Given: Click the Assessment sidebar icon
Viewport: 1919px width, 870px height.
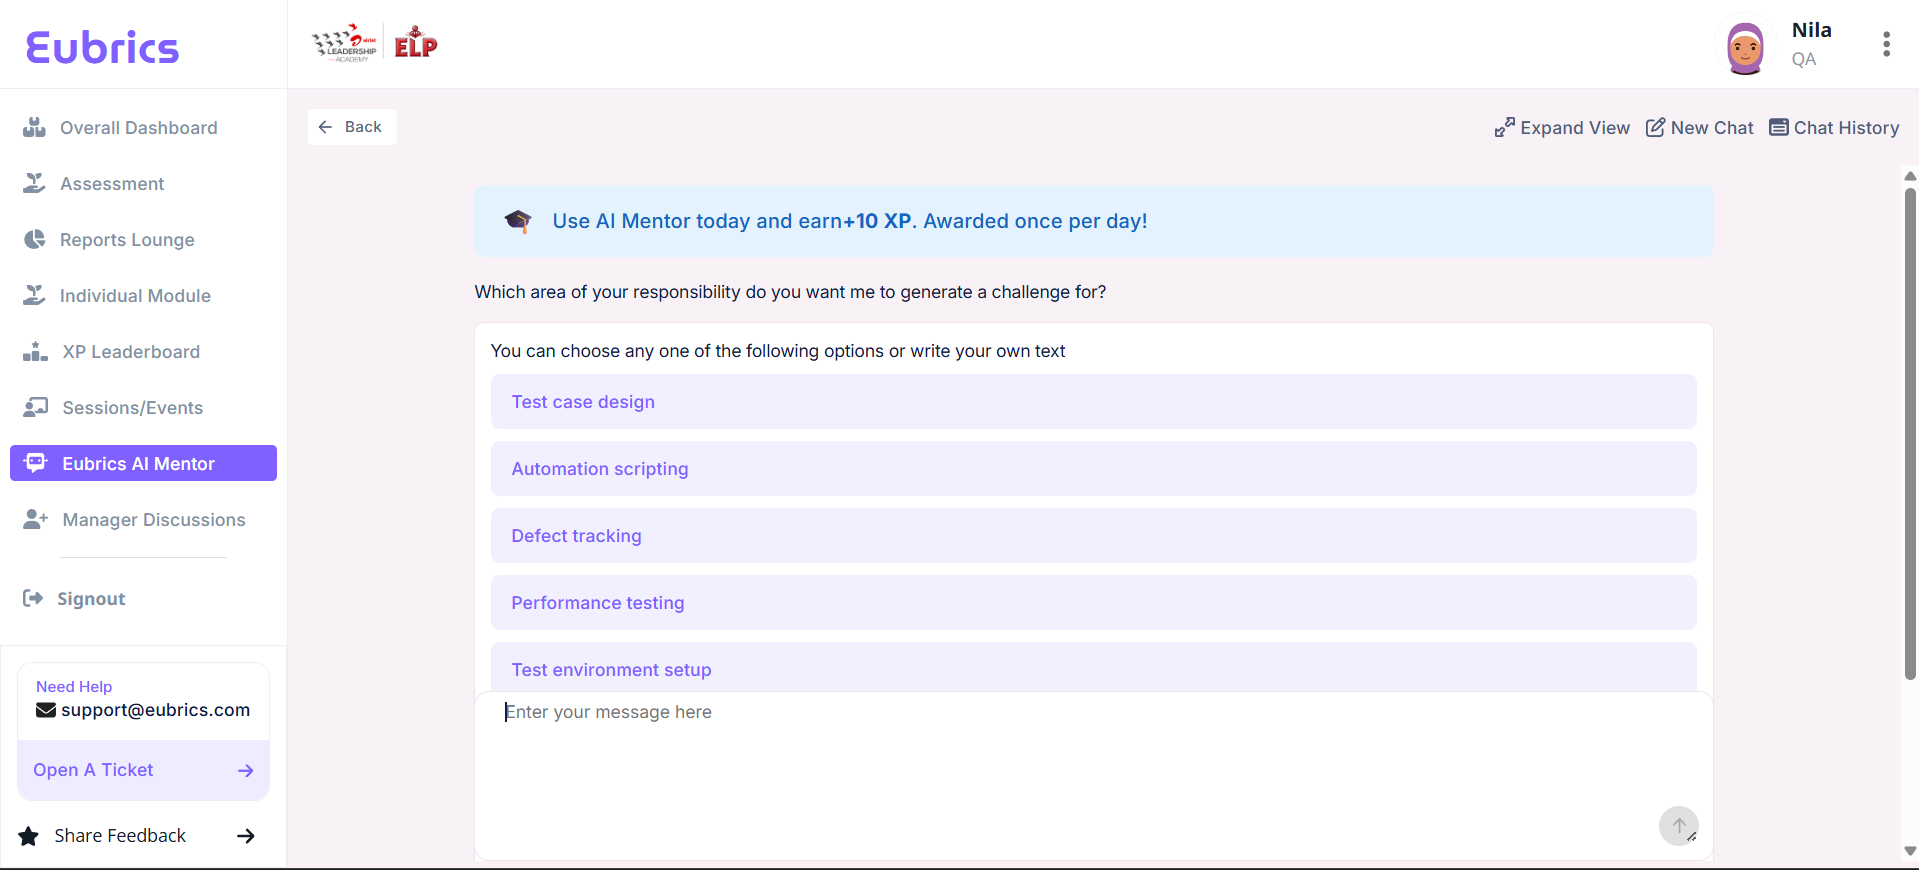Looking at the screenshot, I should tap(35, 183).
